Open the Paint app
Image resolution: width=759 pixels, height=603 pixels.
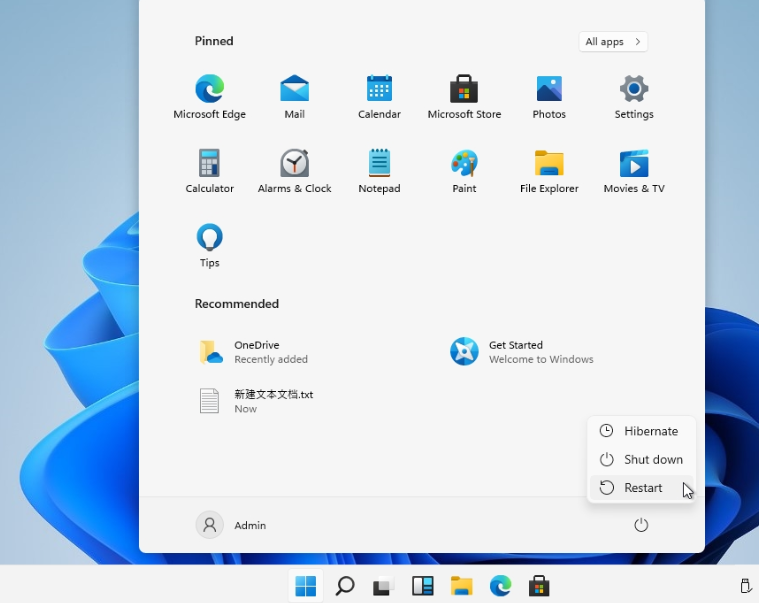click(x=464, y=163)
